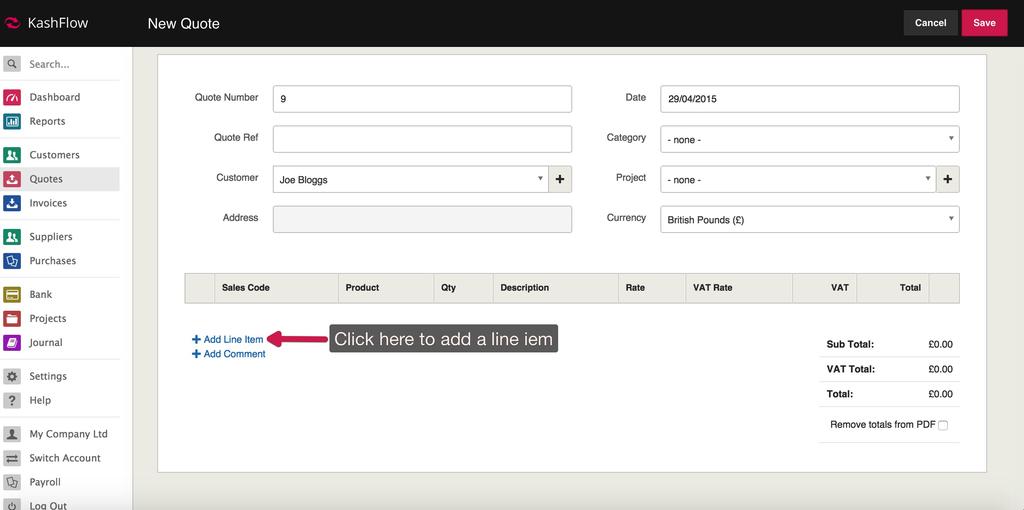Click the Journal book icon
The image size is (1024, 510).
pos(12,343)
